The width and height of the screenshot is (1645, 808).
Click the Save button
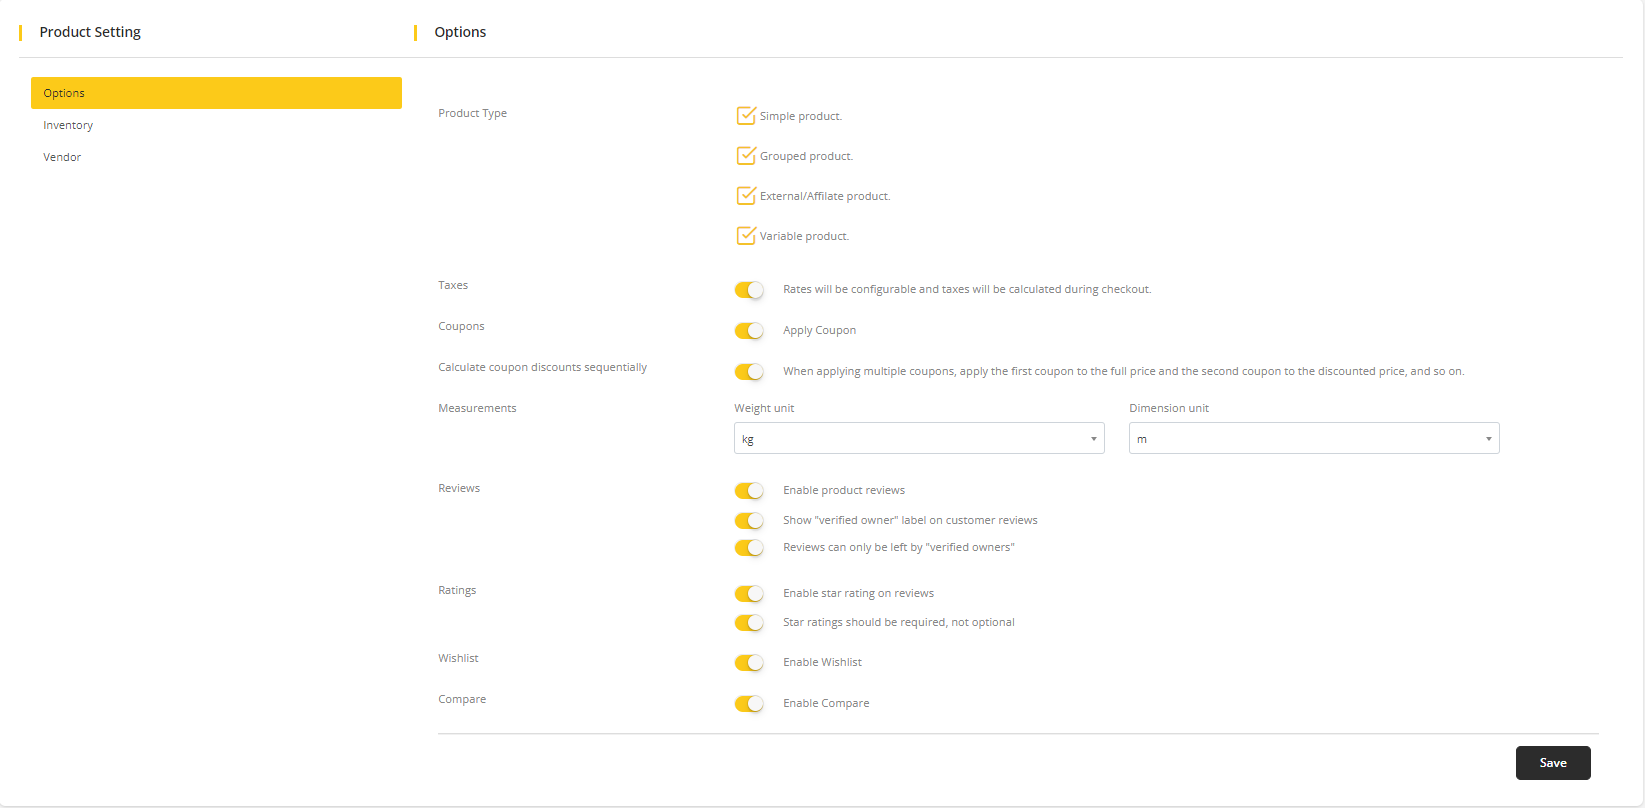(x=1552, y=763)
